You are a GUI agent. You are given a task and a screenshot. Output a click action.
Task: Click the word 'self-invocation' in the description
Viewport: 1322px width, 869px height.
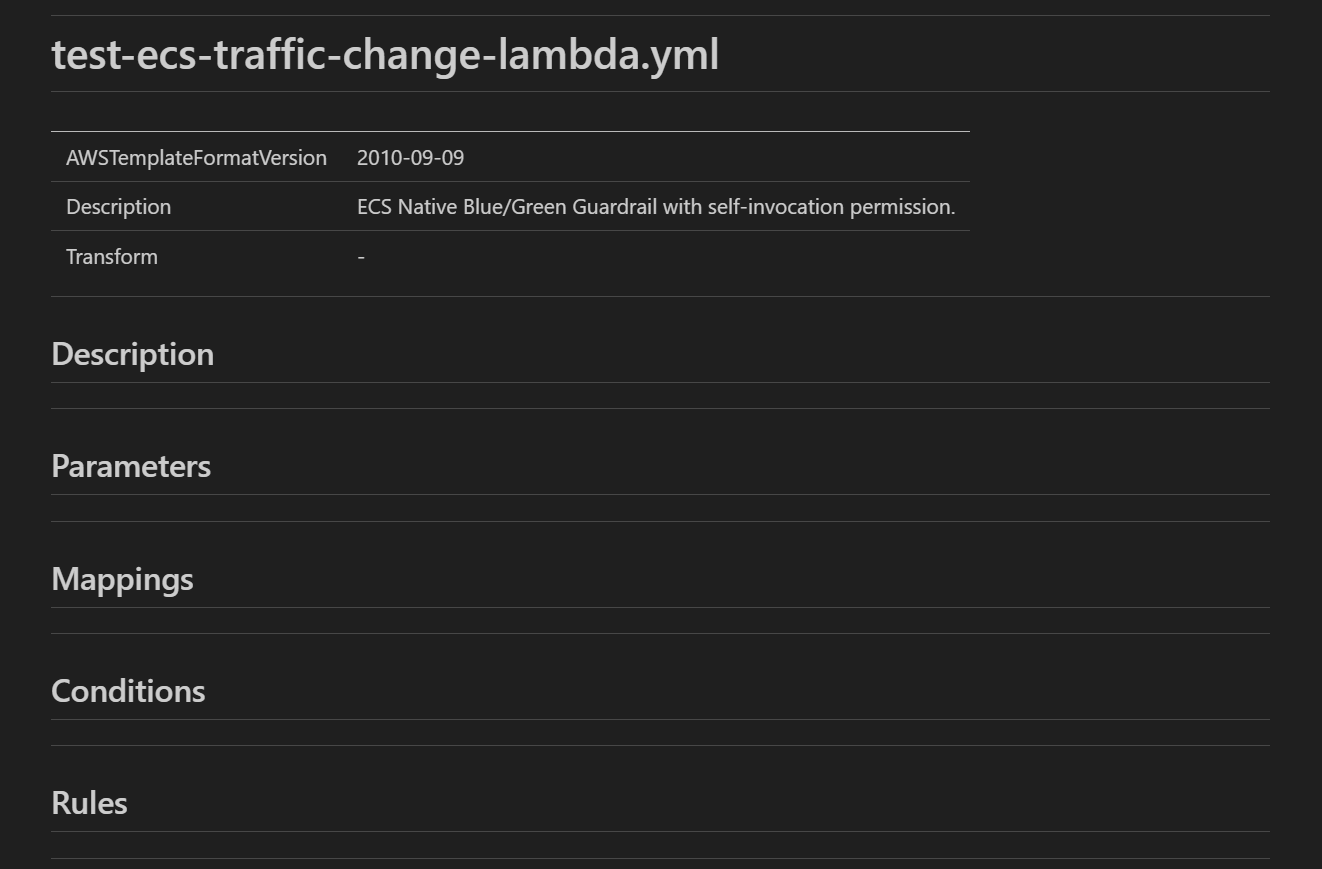point(776,207)
